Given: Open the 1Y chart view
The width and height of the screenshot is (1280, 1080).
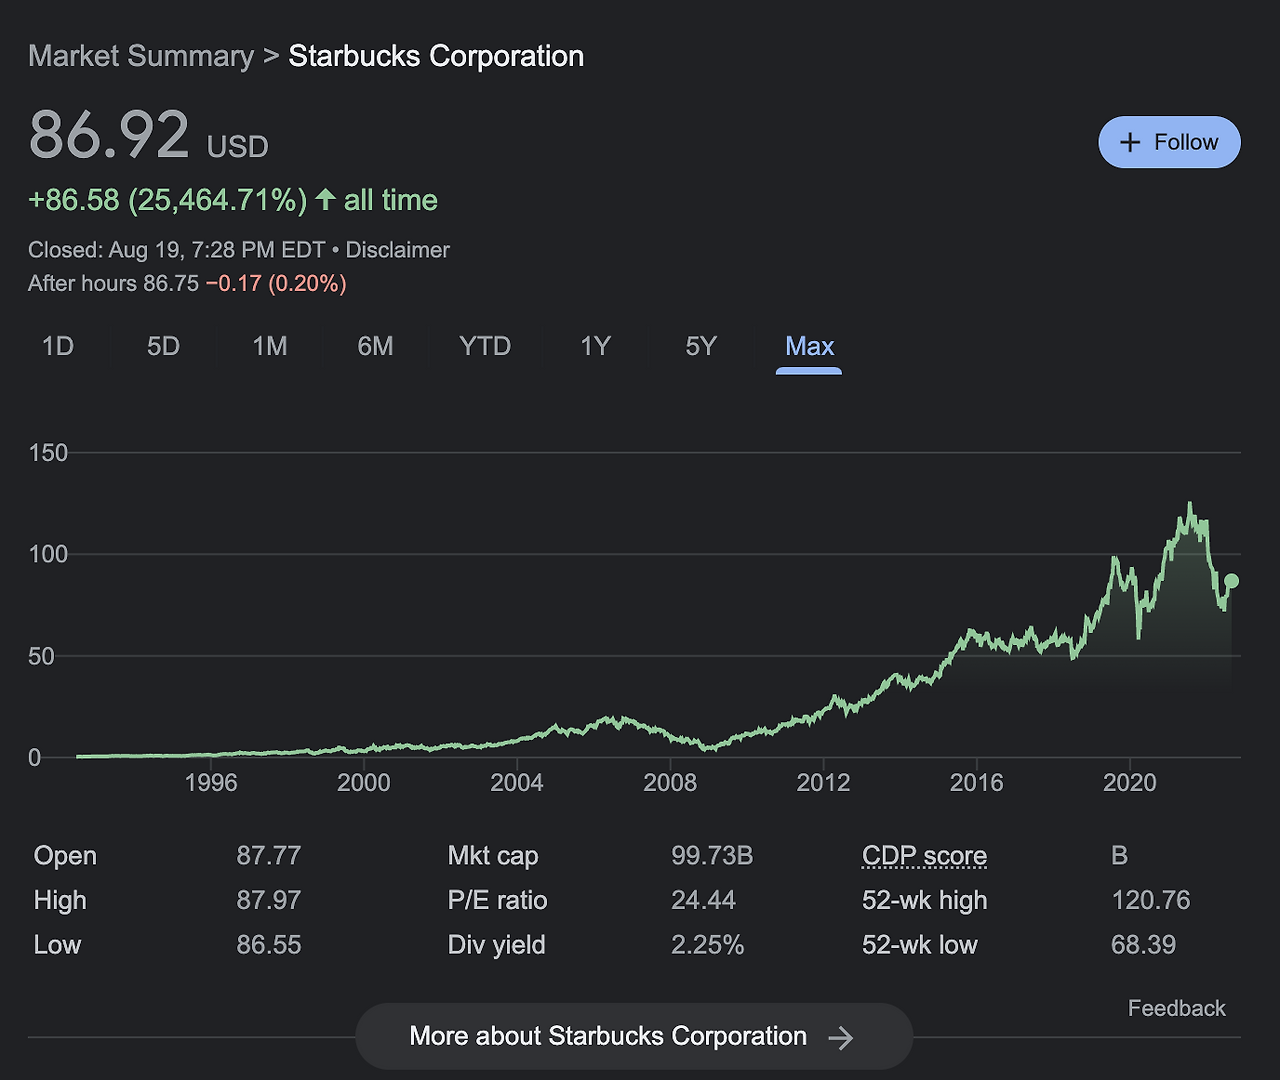Looking at the screenshot, I should coord(595,346).
